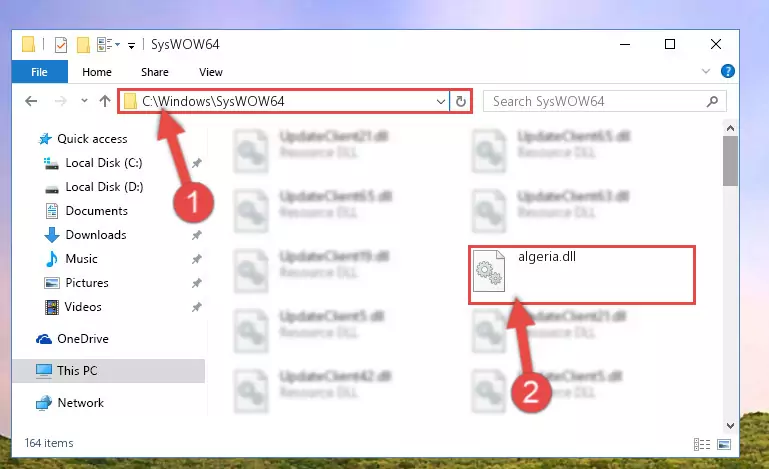Refresh the SysWOW64 folder view

coord(461,102)
